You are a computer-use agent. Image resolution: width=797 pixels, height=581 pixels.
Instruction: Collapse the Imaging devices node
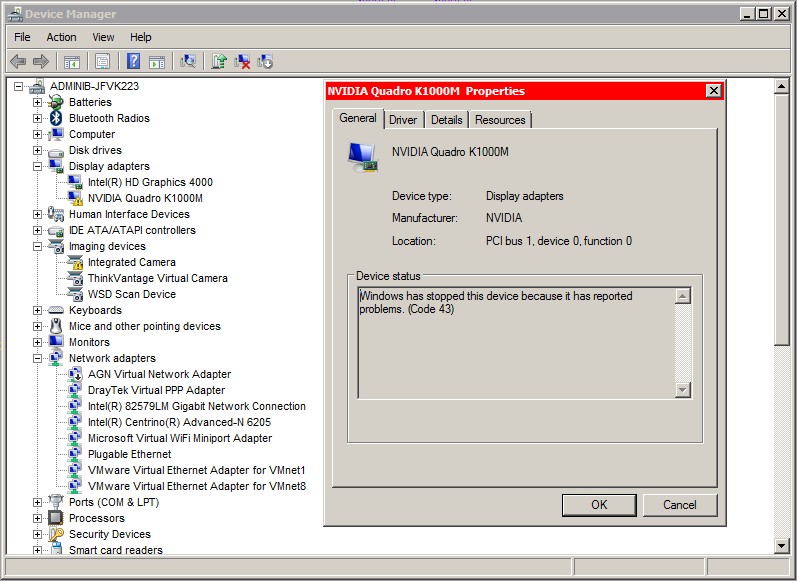click(37, 246)
